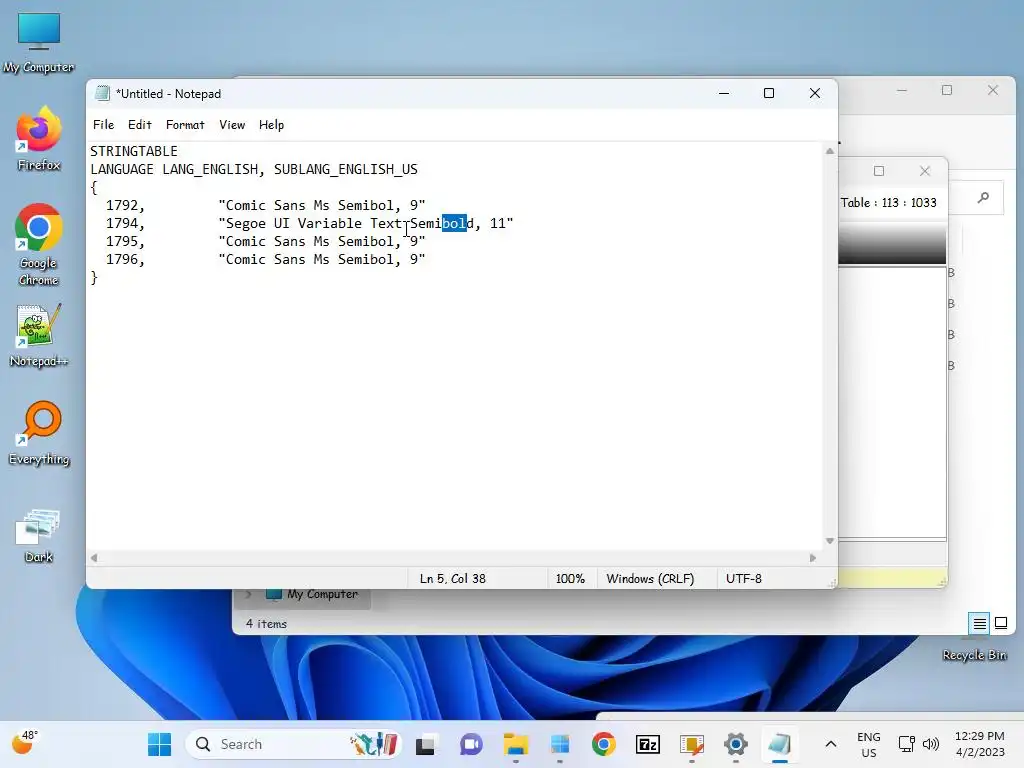Open the Notepad File menu
The width and height of the screenshot is (1024, 768).
point(103,125)
